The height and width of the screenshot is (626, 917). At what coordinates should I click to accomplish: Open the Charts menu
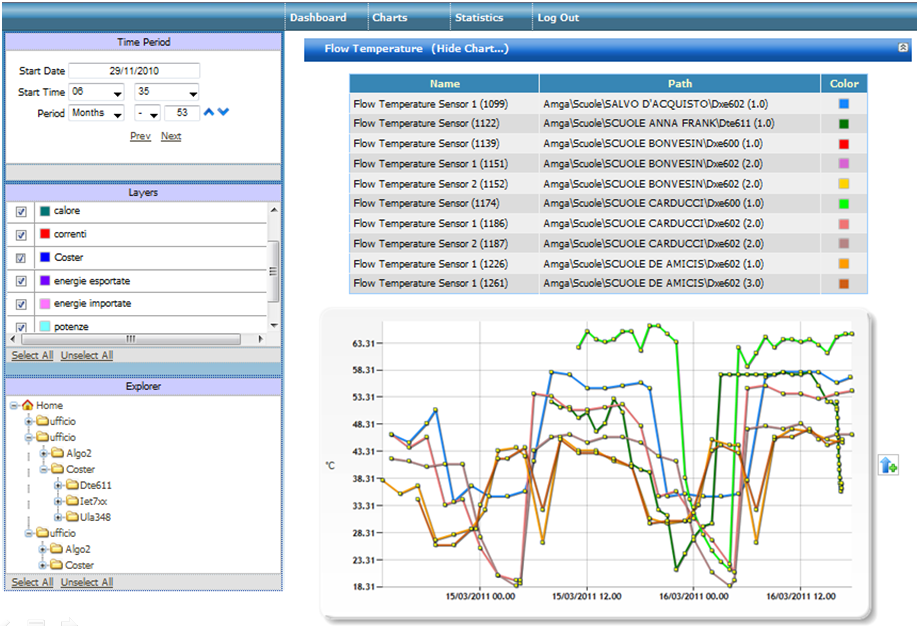click(389, 17)
